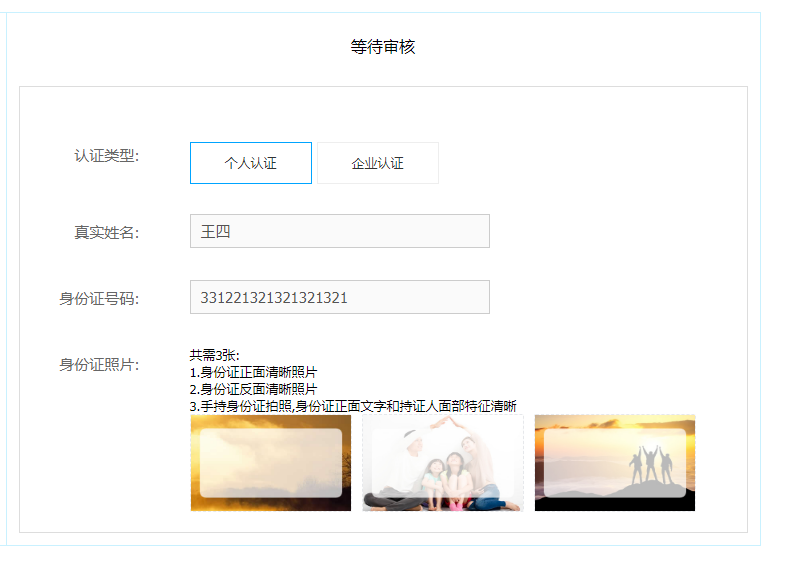
Task: Focus the 身份证号码 number field
Action: (339, 297)
